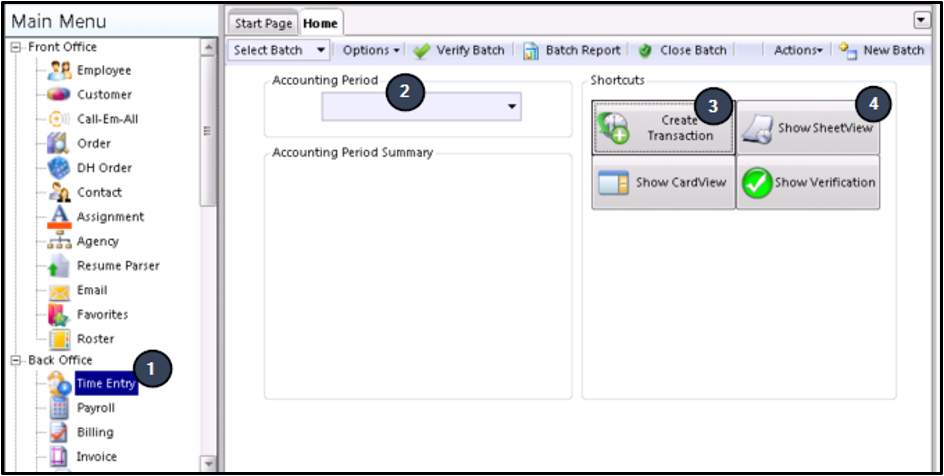Click the Customer icon in Main Menu
This screenshot has width=944, height=476.
tap(59, 94)
